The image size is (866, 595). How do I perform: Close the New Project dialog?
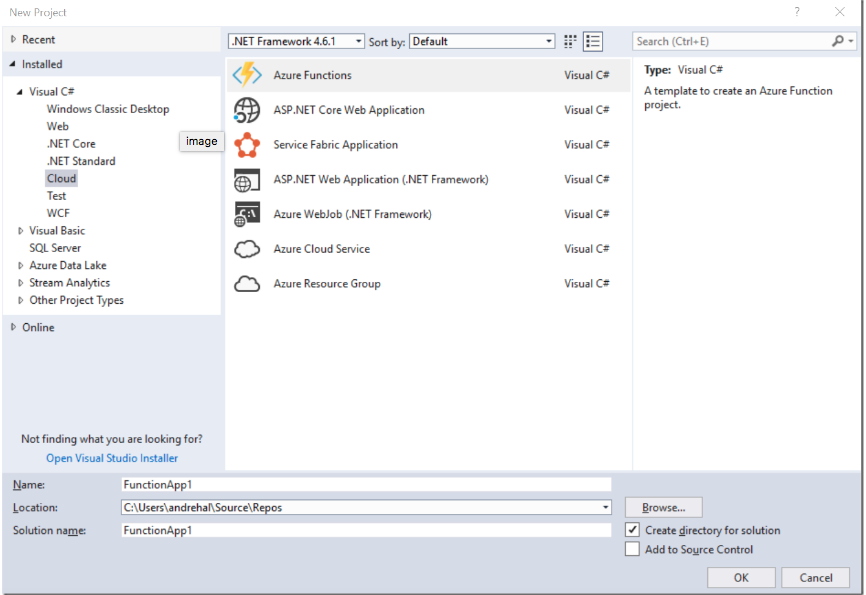coord(839,12)
